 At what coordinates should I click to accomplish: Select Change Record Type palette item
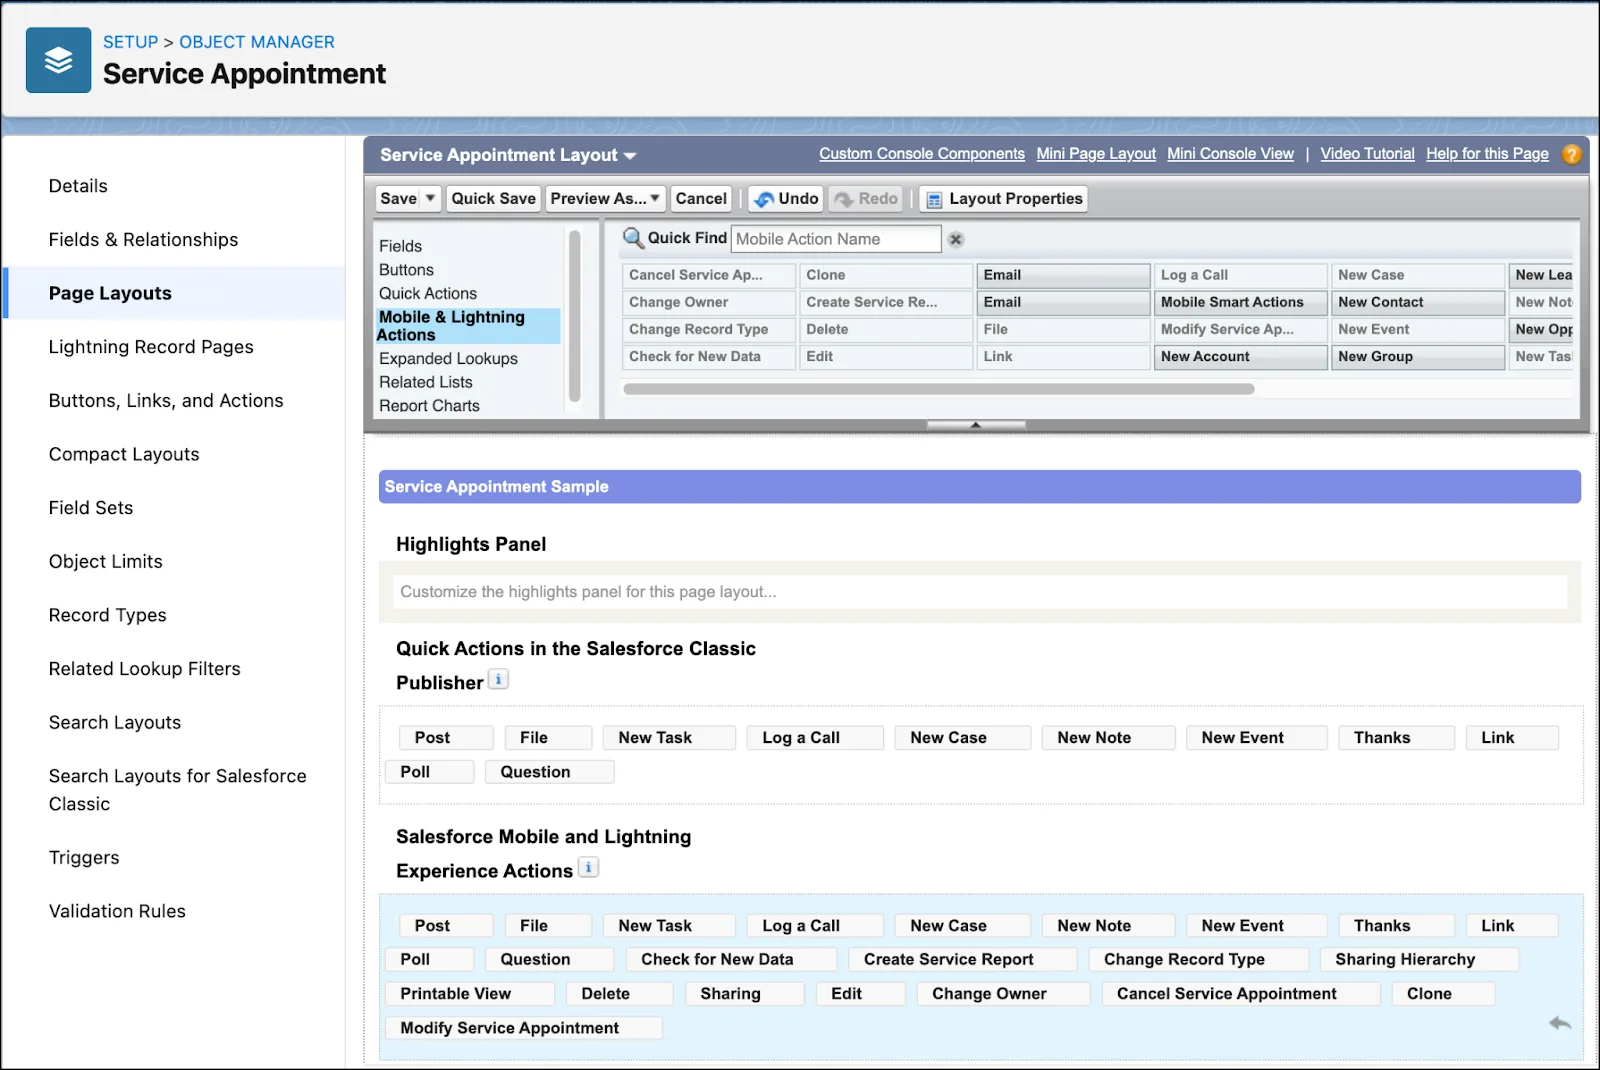click(x=708, y=329)
